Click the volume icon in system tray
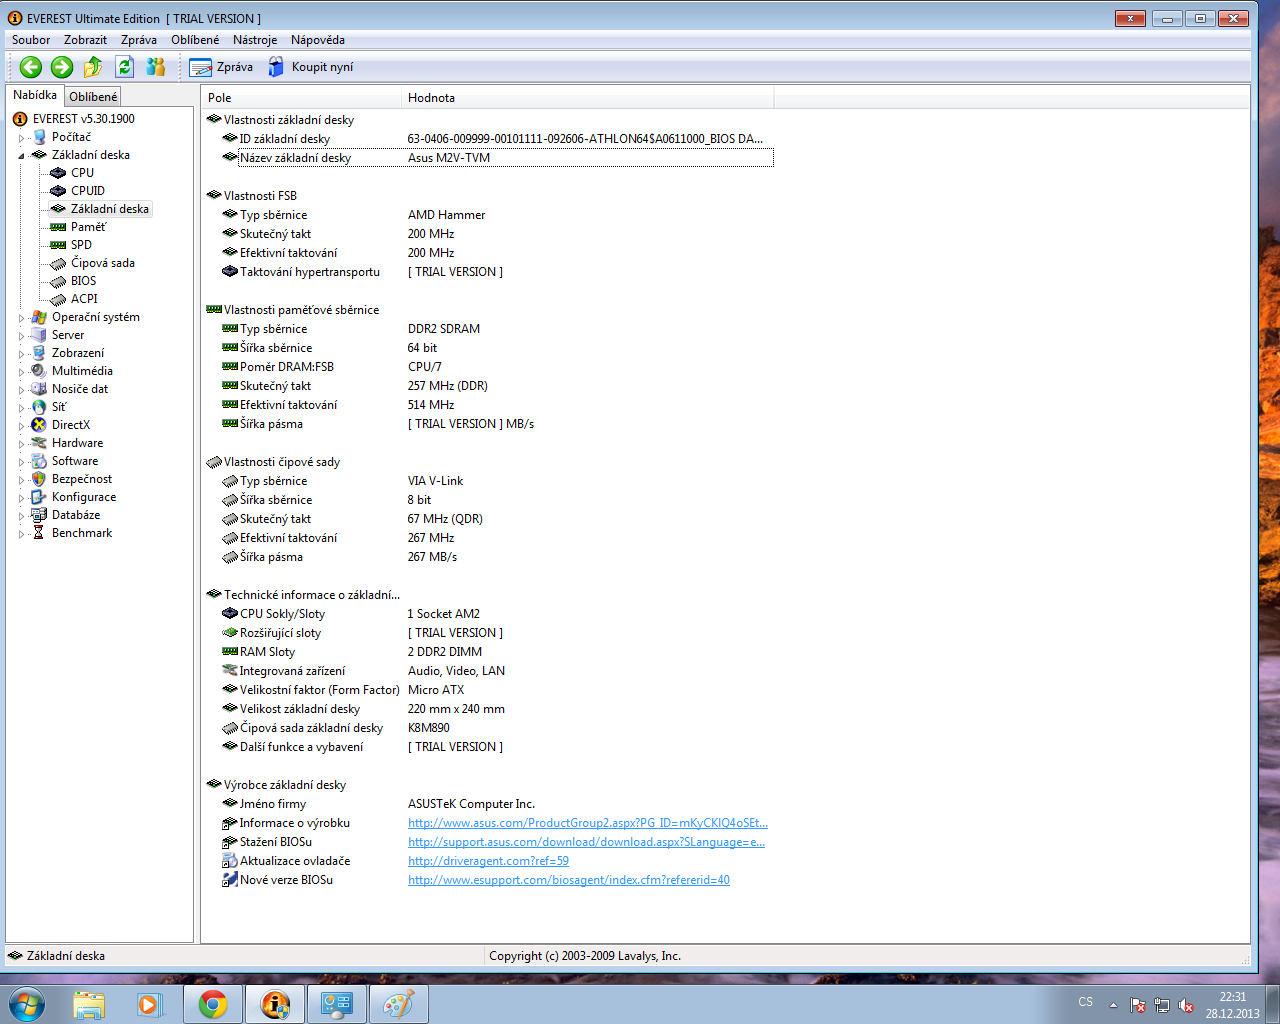Image resolution: width=1280 pixels, height=1024 pixels. pyautogui.click(x=1186, y=1005)
